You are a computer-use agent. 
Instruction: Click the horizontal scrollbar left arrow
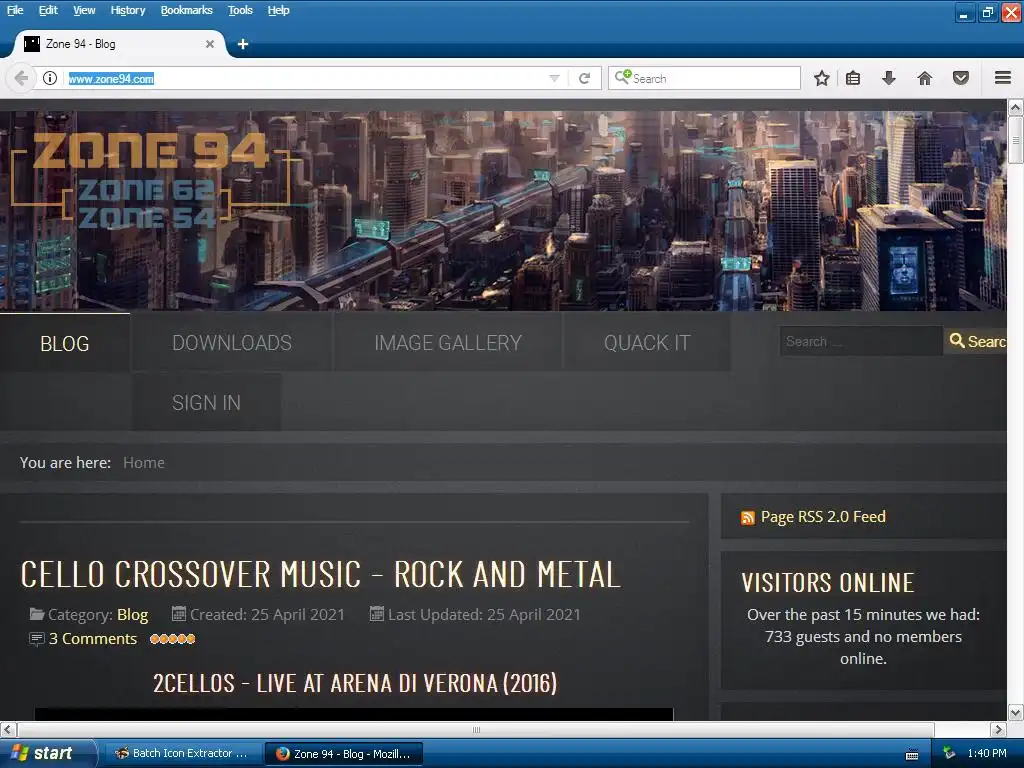[8, 729]
